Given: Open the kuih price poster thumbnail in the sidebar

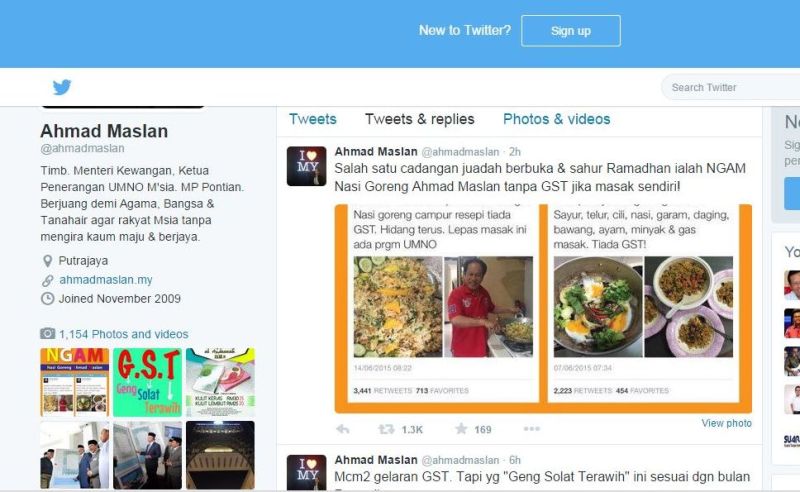Looking at the screenshot, I should click(x=220, y=382).
